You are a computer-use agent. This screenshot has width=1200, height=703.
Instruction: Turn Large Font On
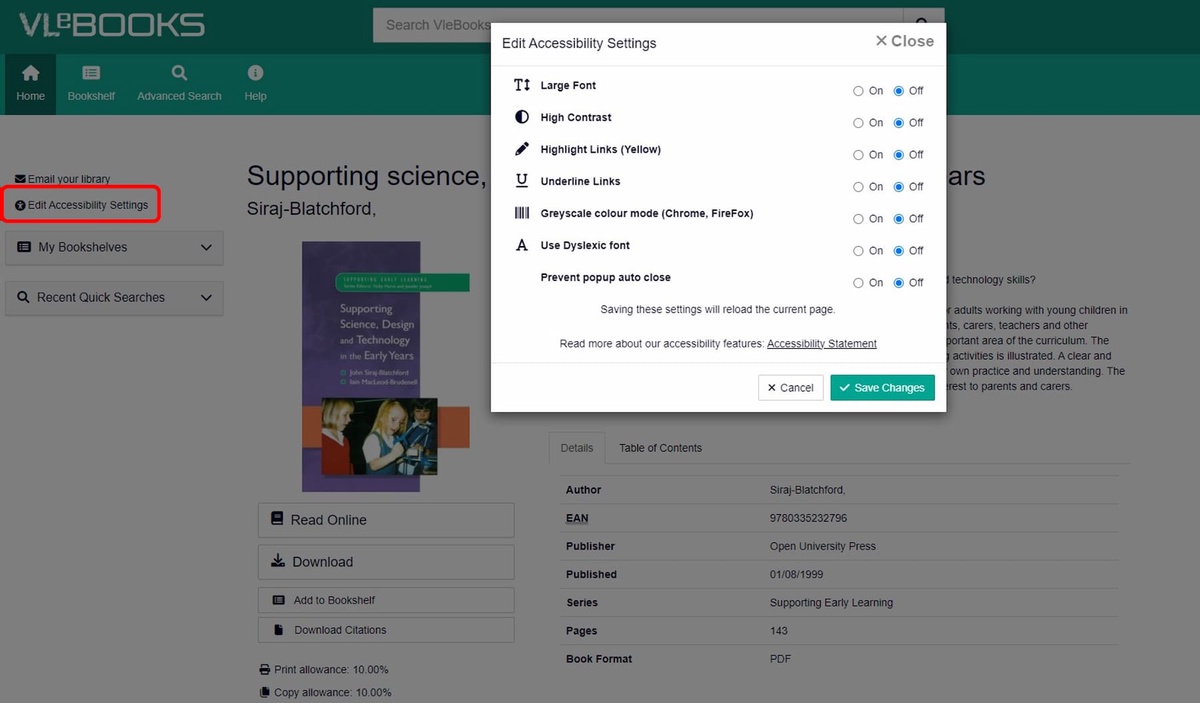click(858, 91)
